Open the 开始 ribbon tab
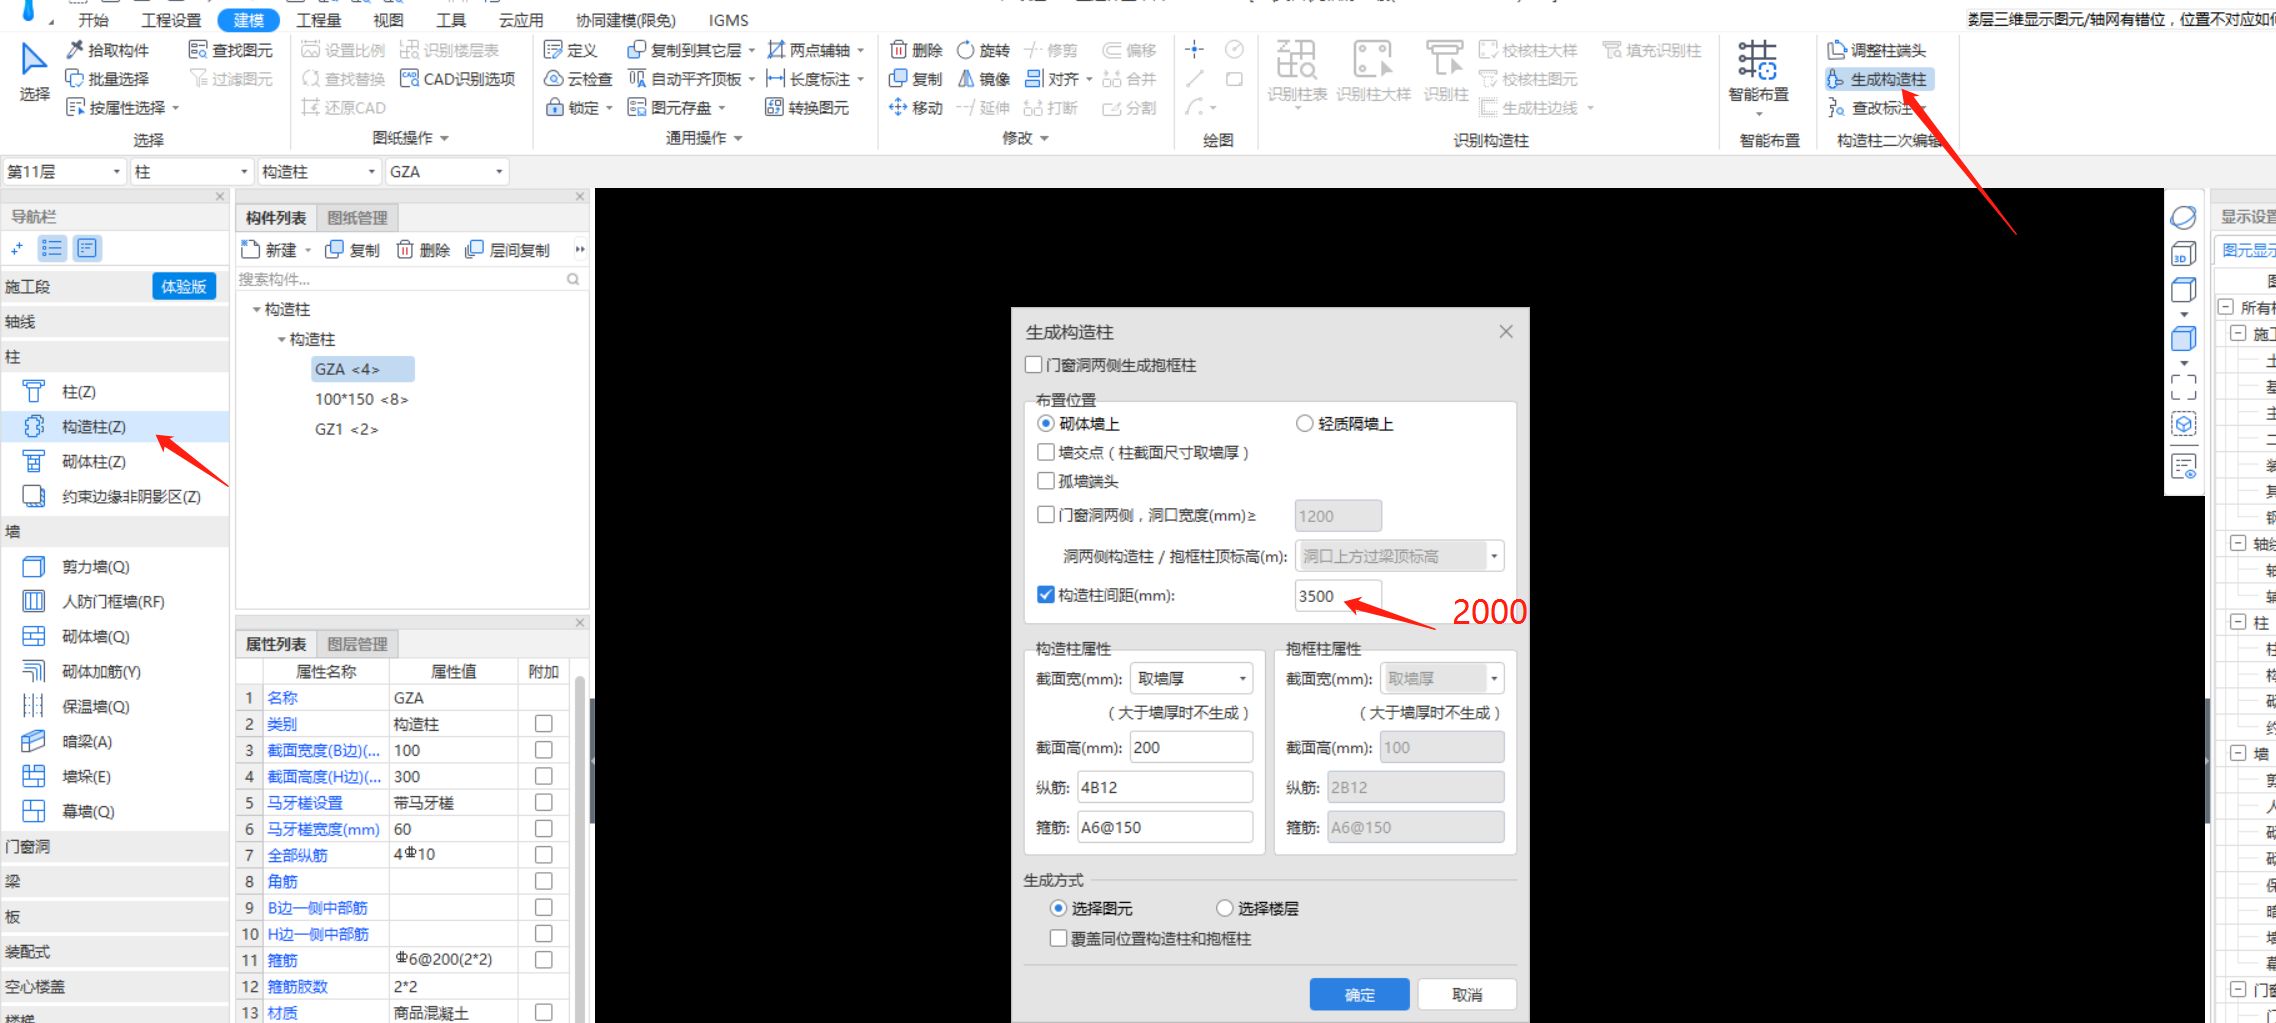 (93, 20)
